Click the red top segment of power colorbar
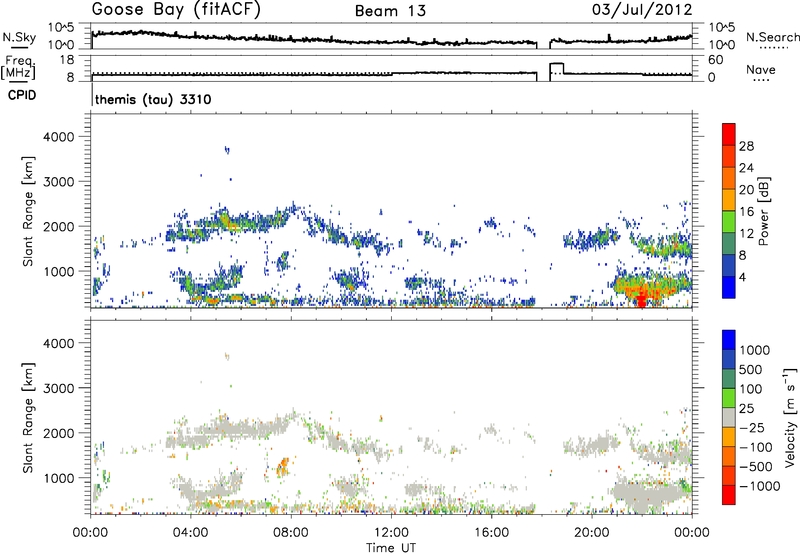The image size is (800, 554). tap(729, 135)
